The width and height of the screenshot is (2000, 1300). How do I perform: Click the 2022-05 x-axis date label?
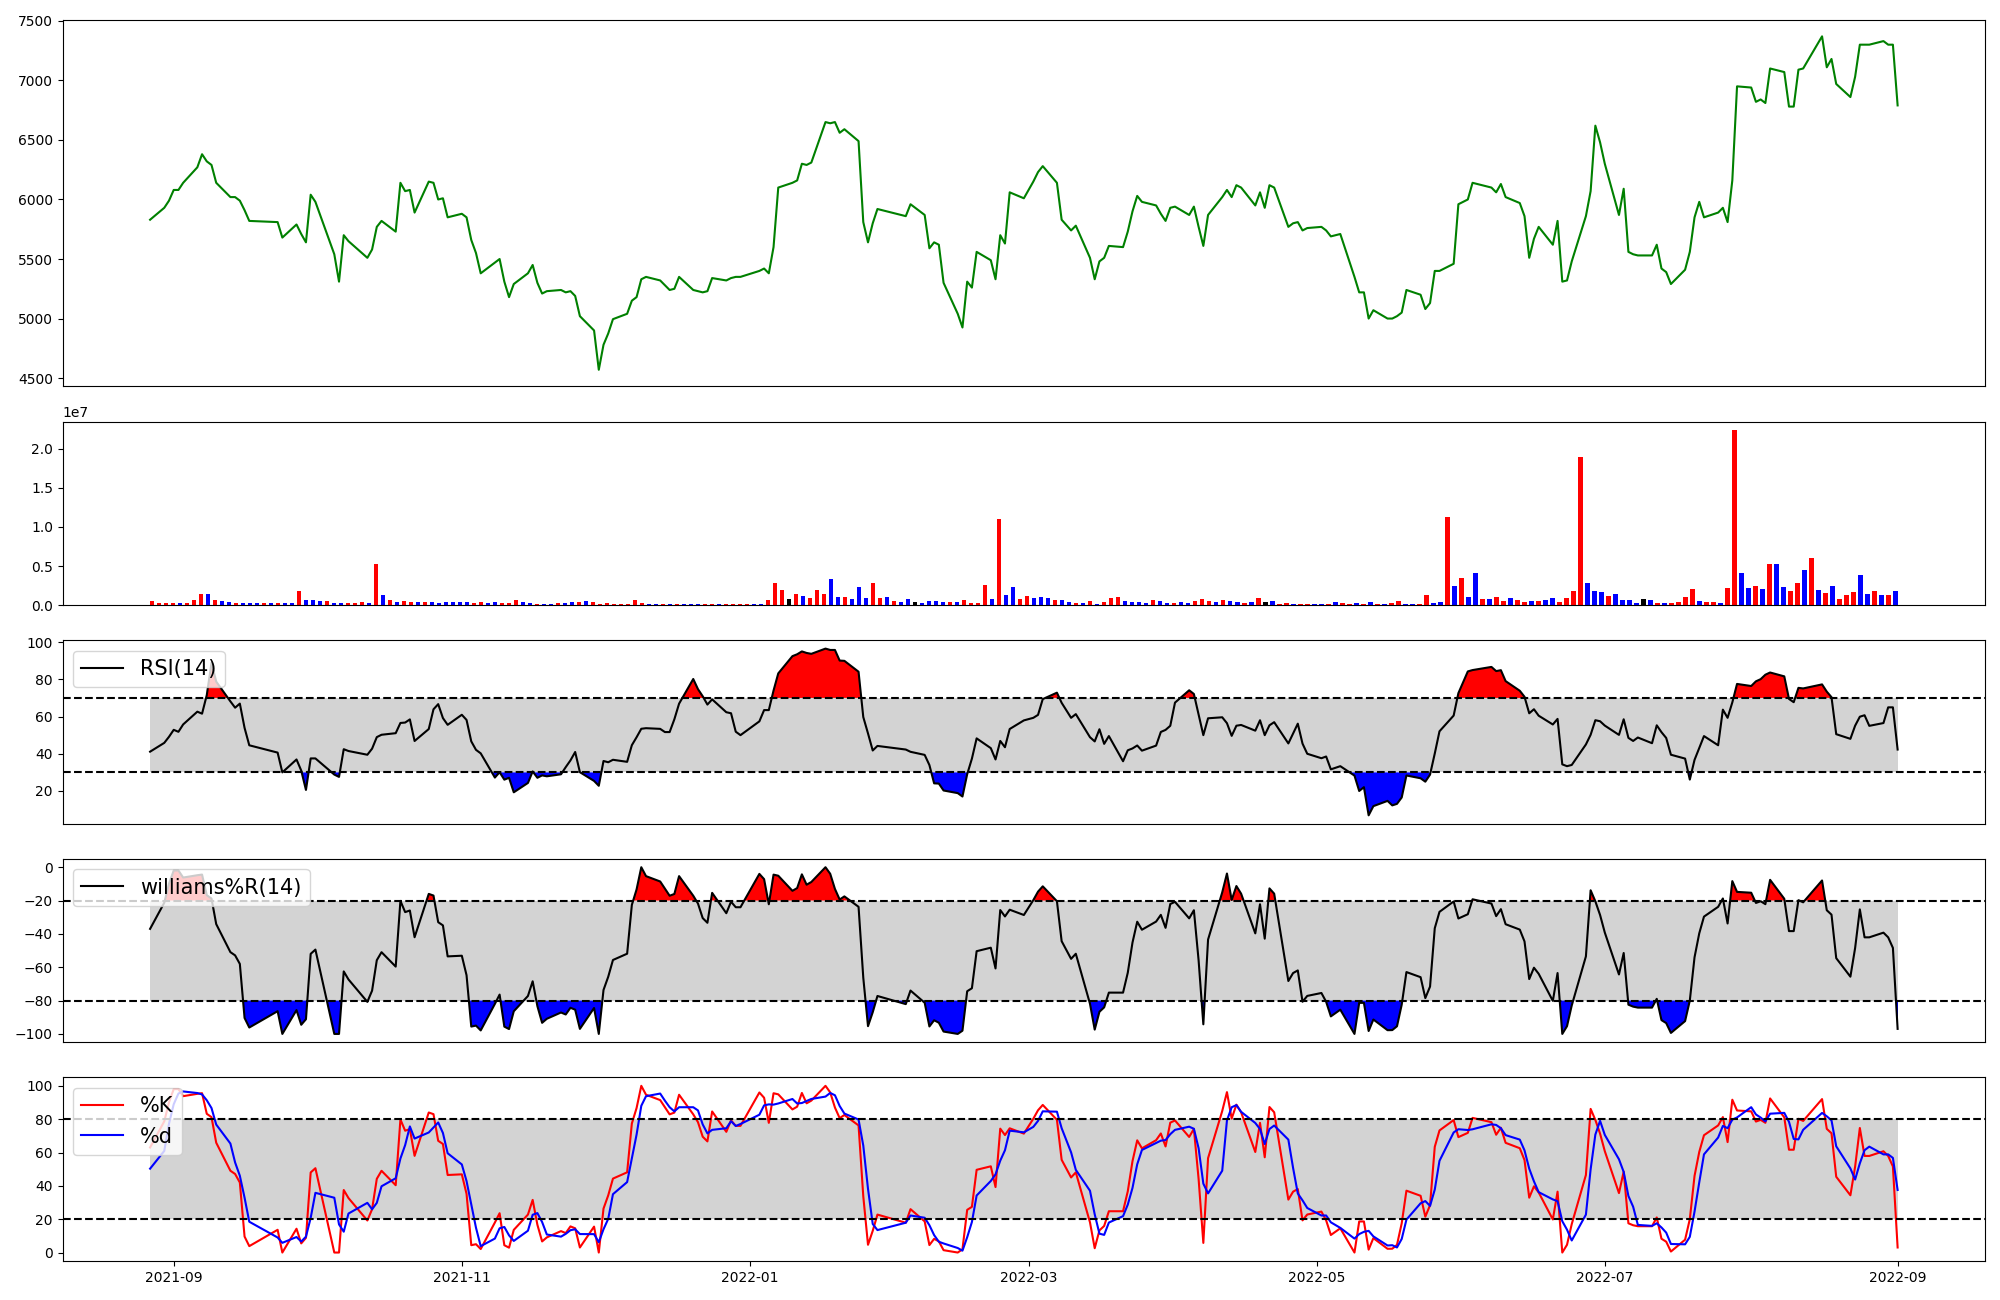[1316, 1277]
